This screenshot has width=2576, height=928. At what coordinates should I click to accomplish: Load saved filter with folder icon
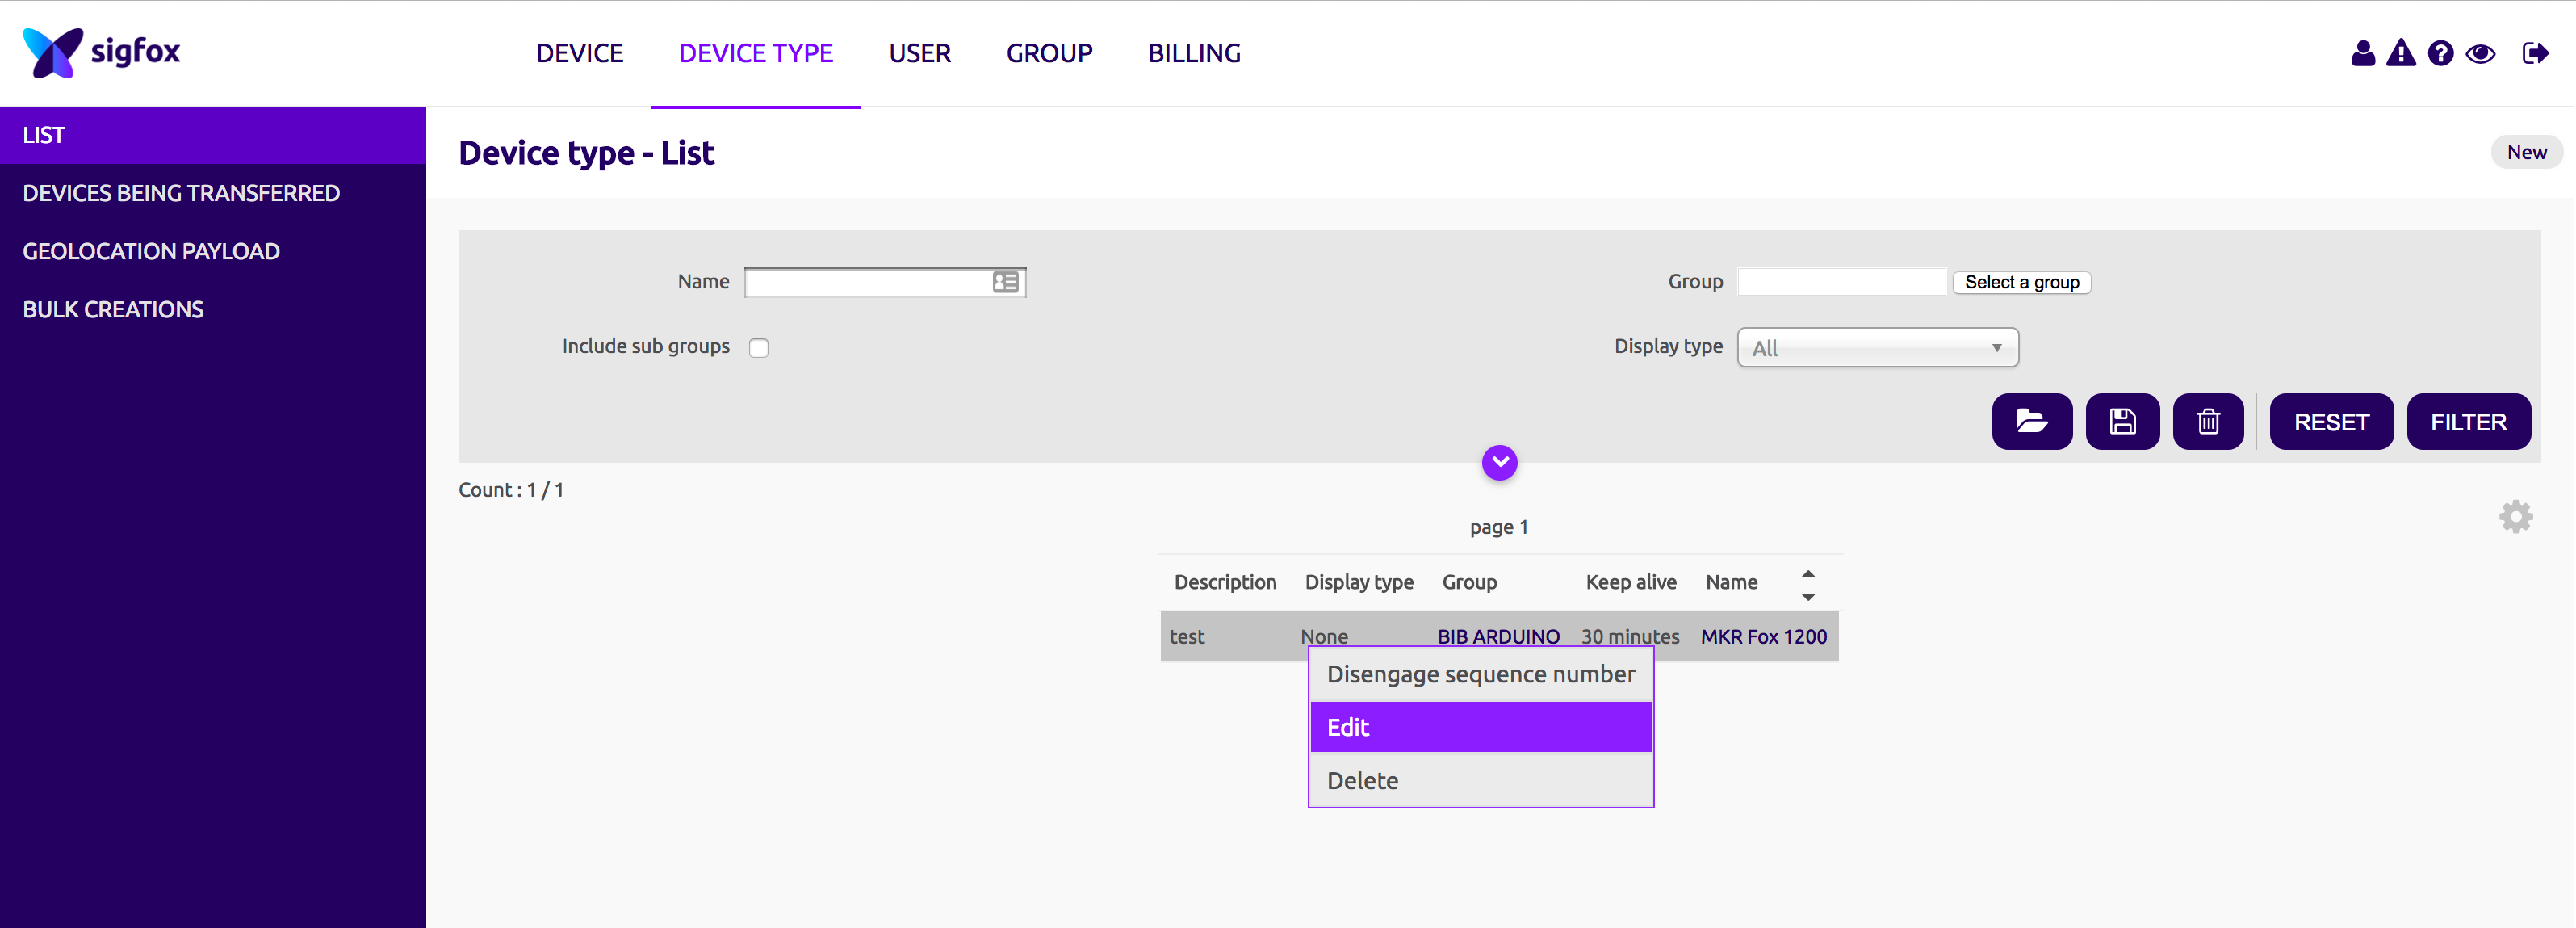click(2031, 422)
